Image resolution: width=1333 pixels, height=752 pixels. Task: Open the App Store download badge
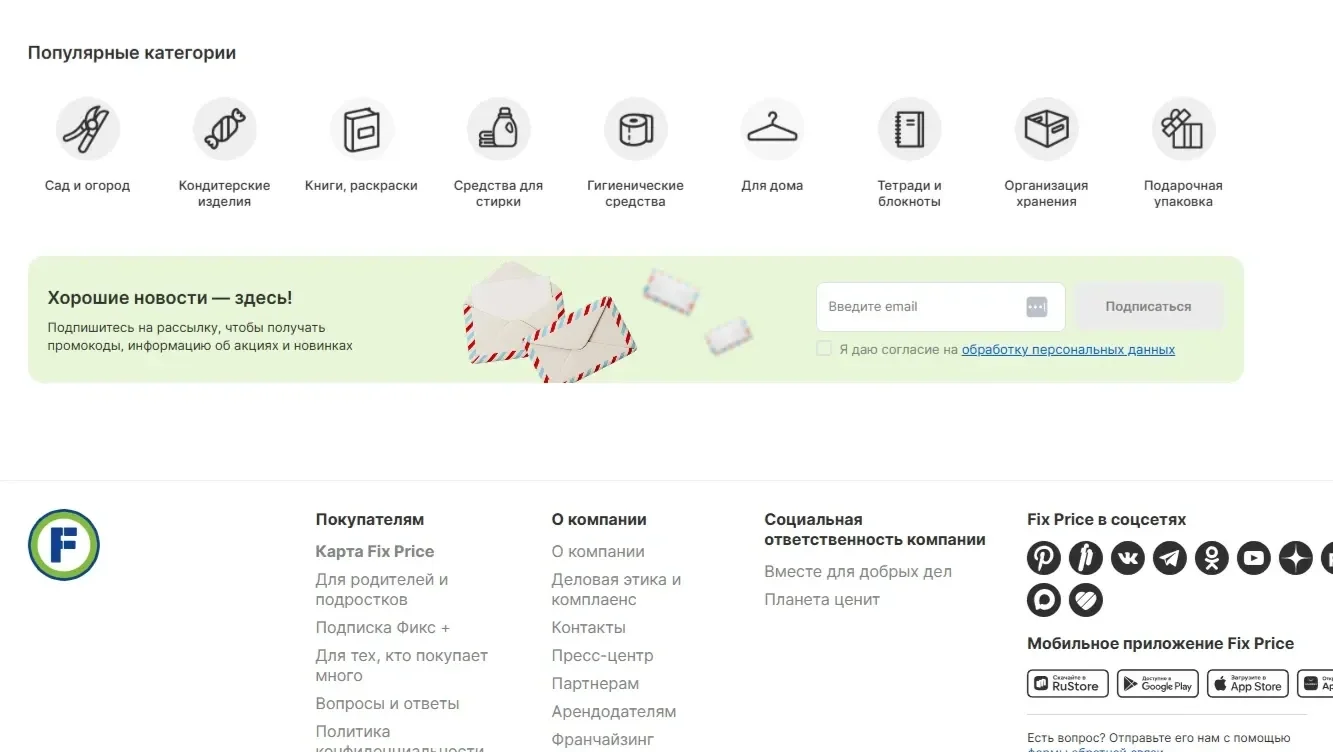click(1248, 684)
